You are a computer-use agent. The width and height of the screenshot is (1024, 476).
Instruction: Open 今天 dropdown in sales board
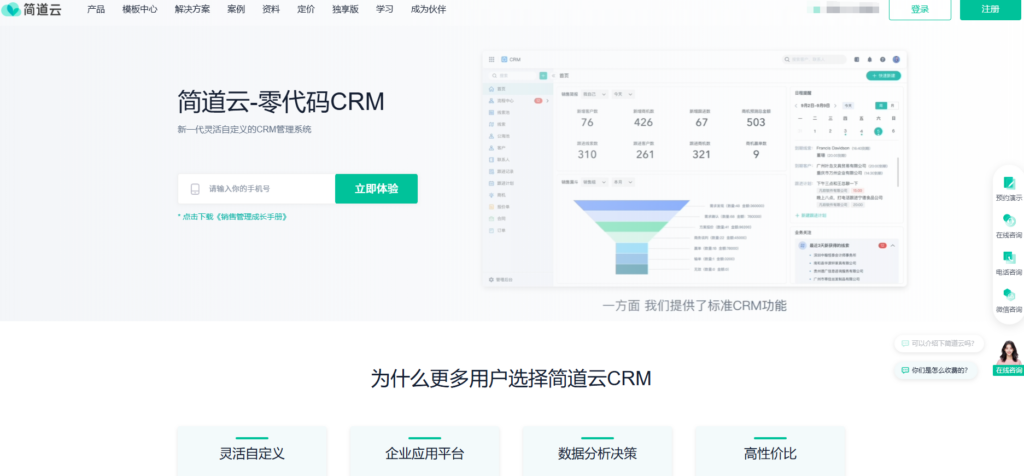pyautogui.click(x=622, y=94)
